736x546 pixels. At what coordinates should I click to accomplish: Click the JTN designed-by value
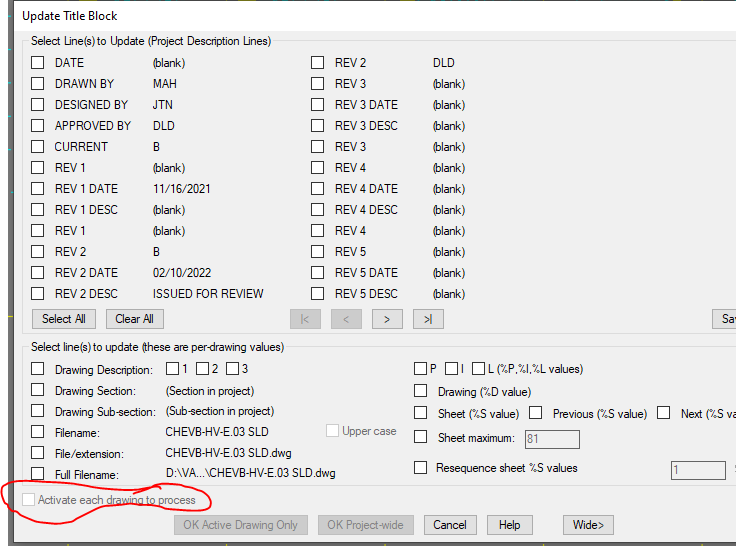pyautogui.click(x=162, y=104)
